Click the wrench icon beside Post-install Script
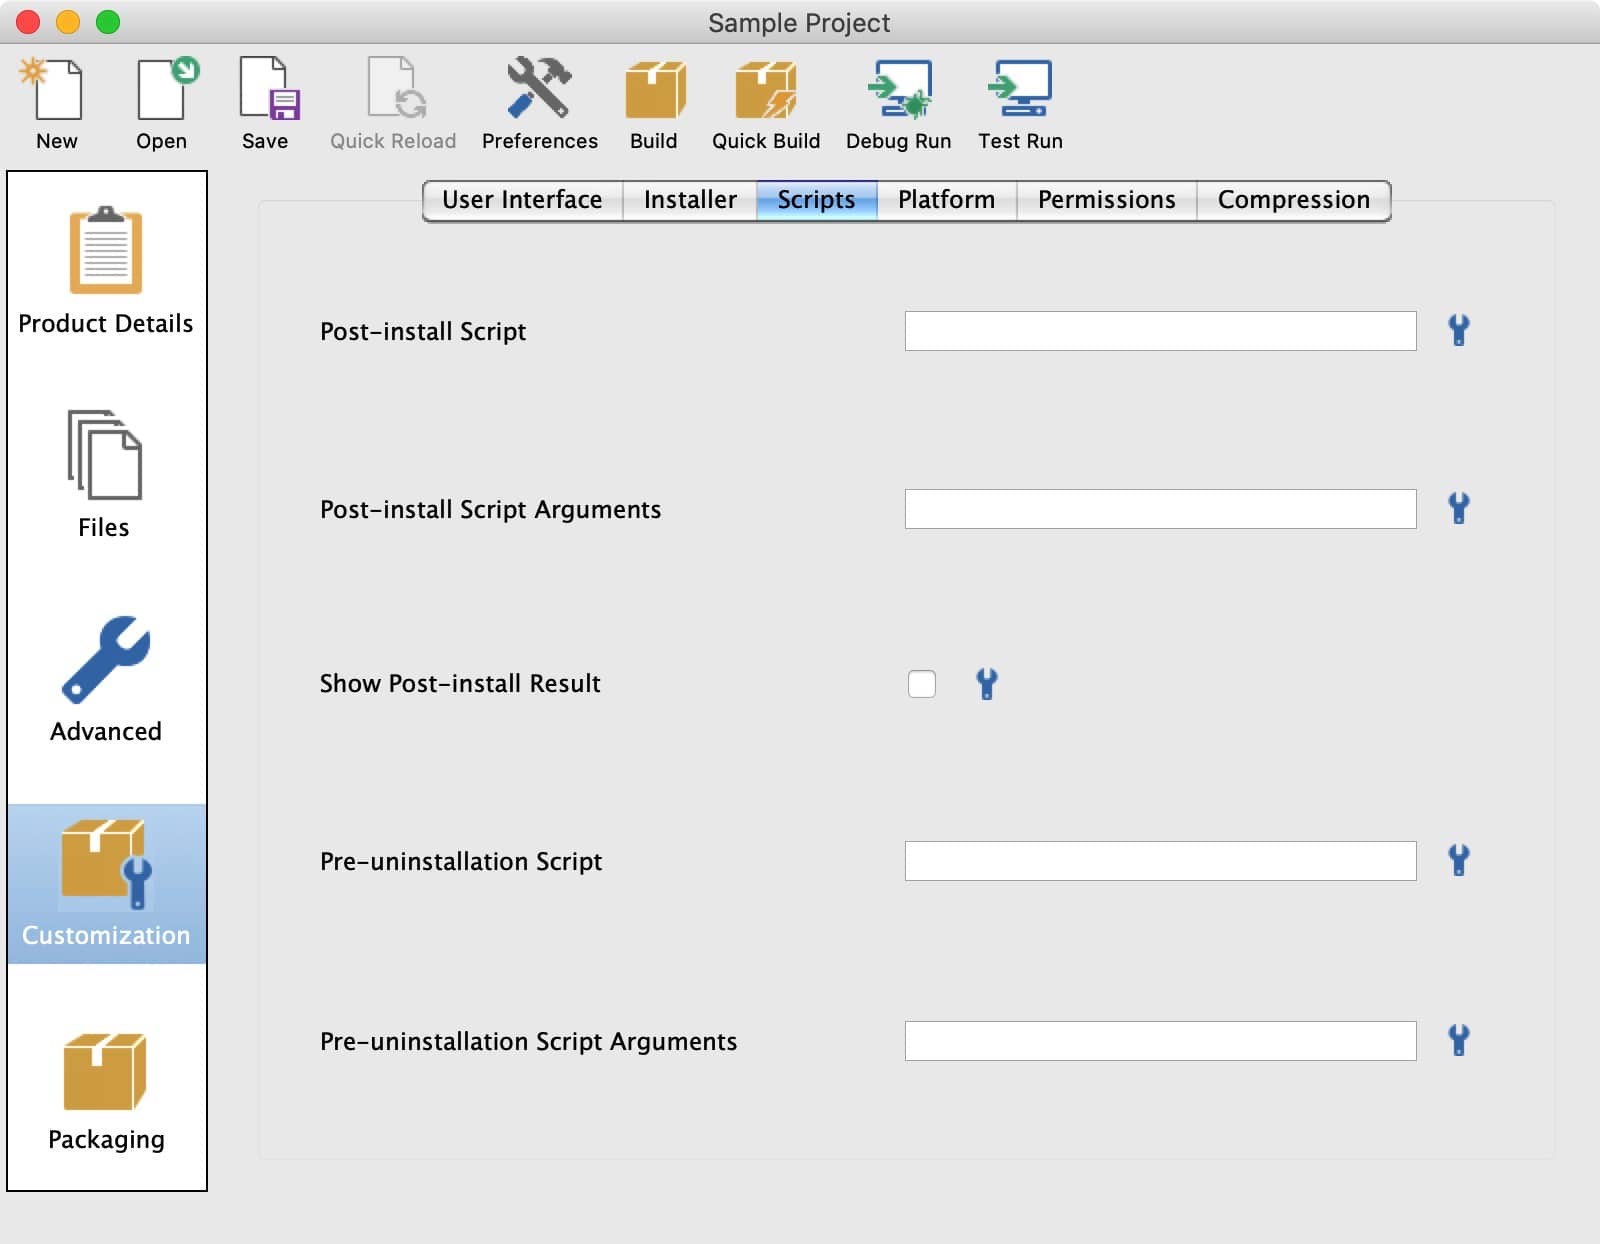The width and height of the screenshot is (1600, 1244). click(x=1459, y=330)
